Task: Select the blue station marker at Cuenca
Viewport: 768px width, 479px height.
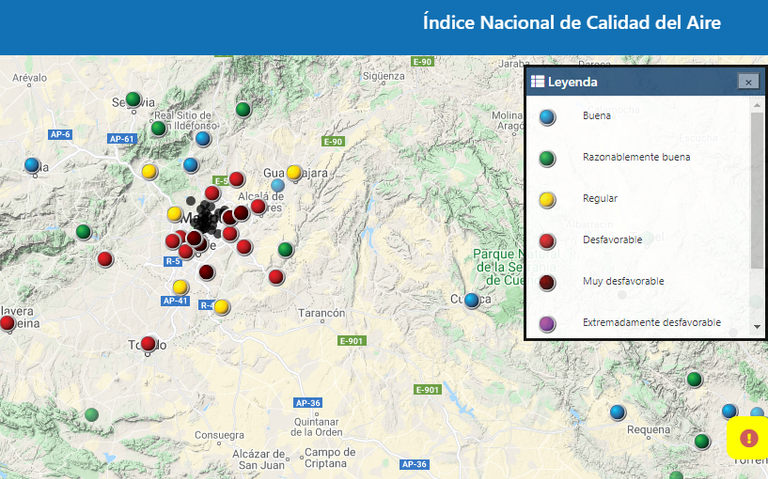Action: click(472, 300)
